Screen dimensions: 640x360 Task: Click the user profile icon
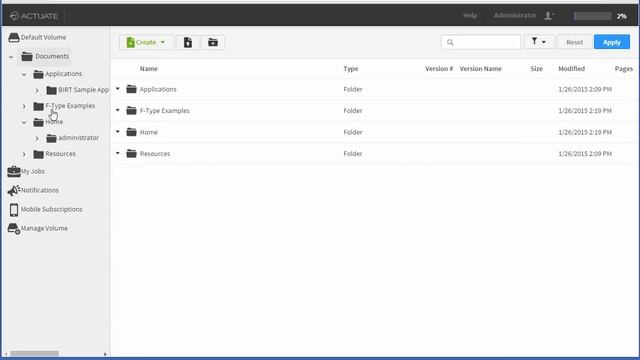(x=549, y=16)
